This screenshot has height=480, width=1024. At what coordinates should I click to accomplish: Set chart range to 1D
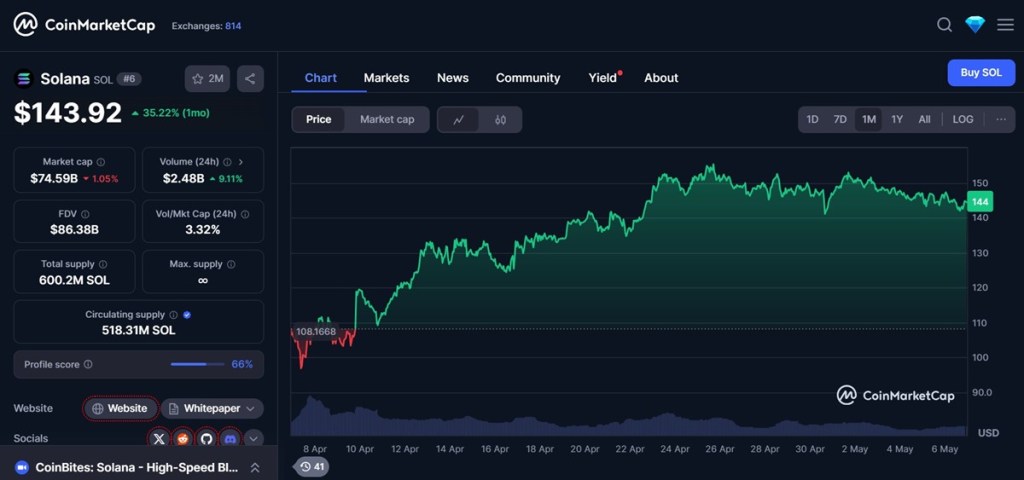click(812, 120)
